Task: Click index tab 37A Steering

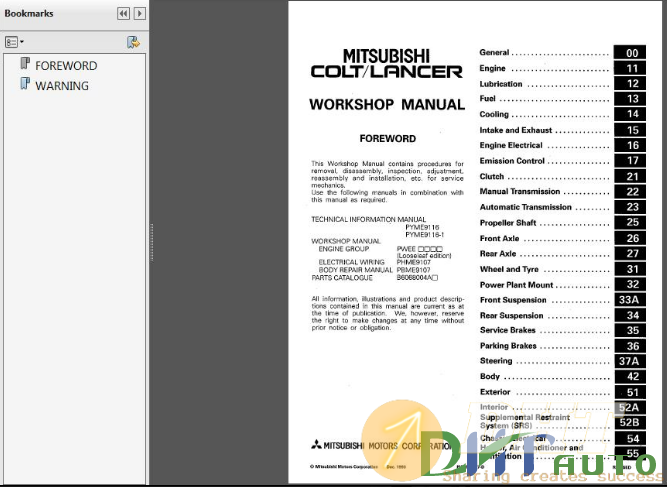Action: pos(630,361)
